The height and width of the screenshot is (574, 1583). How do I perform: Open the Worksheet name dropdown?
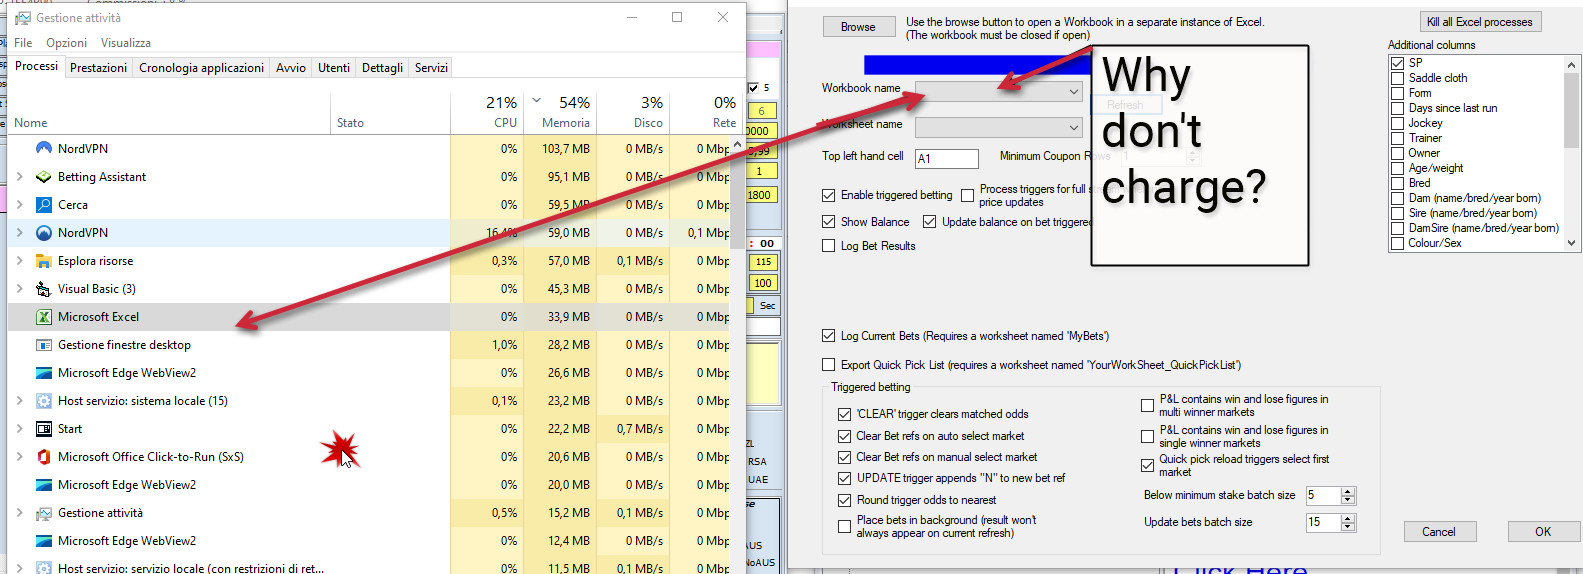1074,127
